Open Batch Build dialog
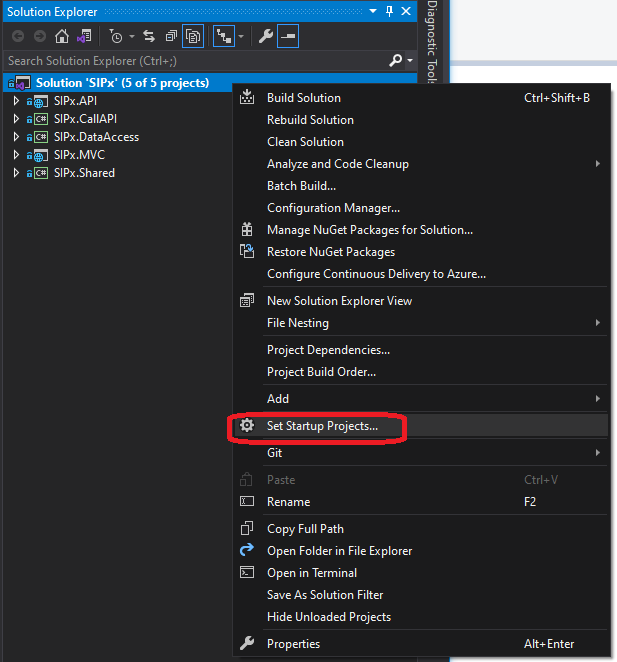Screen dimensions: 617x662 point(421,186)
